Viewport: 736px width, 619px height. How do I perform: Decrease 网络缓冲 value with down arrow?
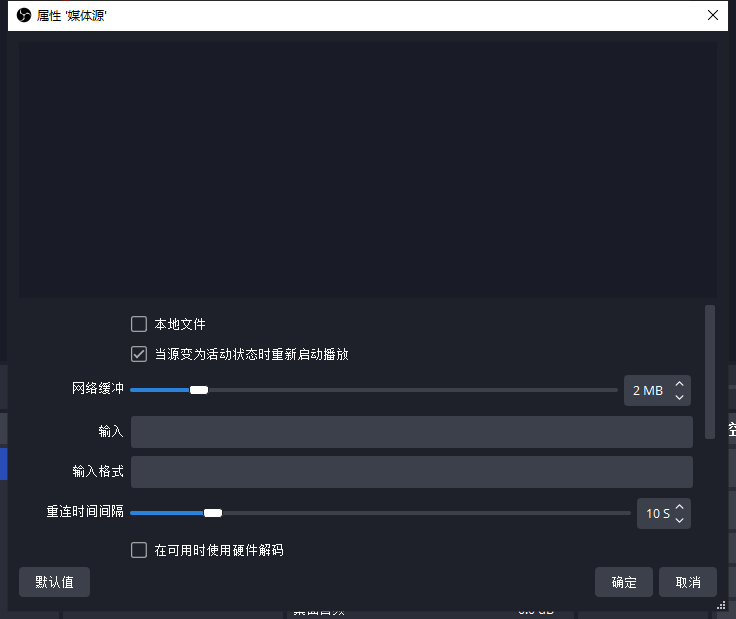[x=680, y=397]
